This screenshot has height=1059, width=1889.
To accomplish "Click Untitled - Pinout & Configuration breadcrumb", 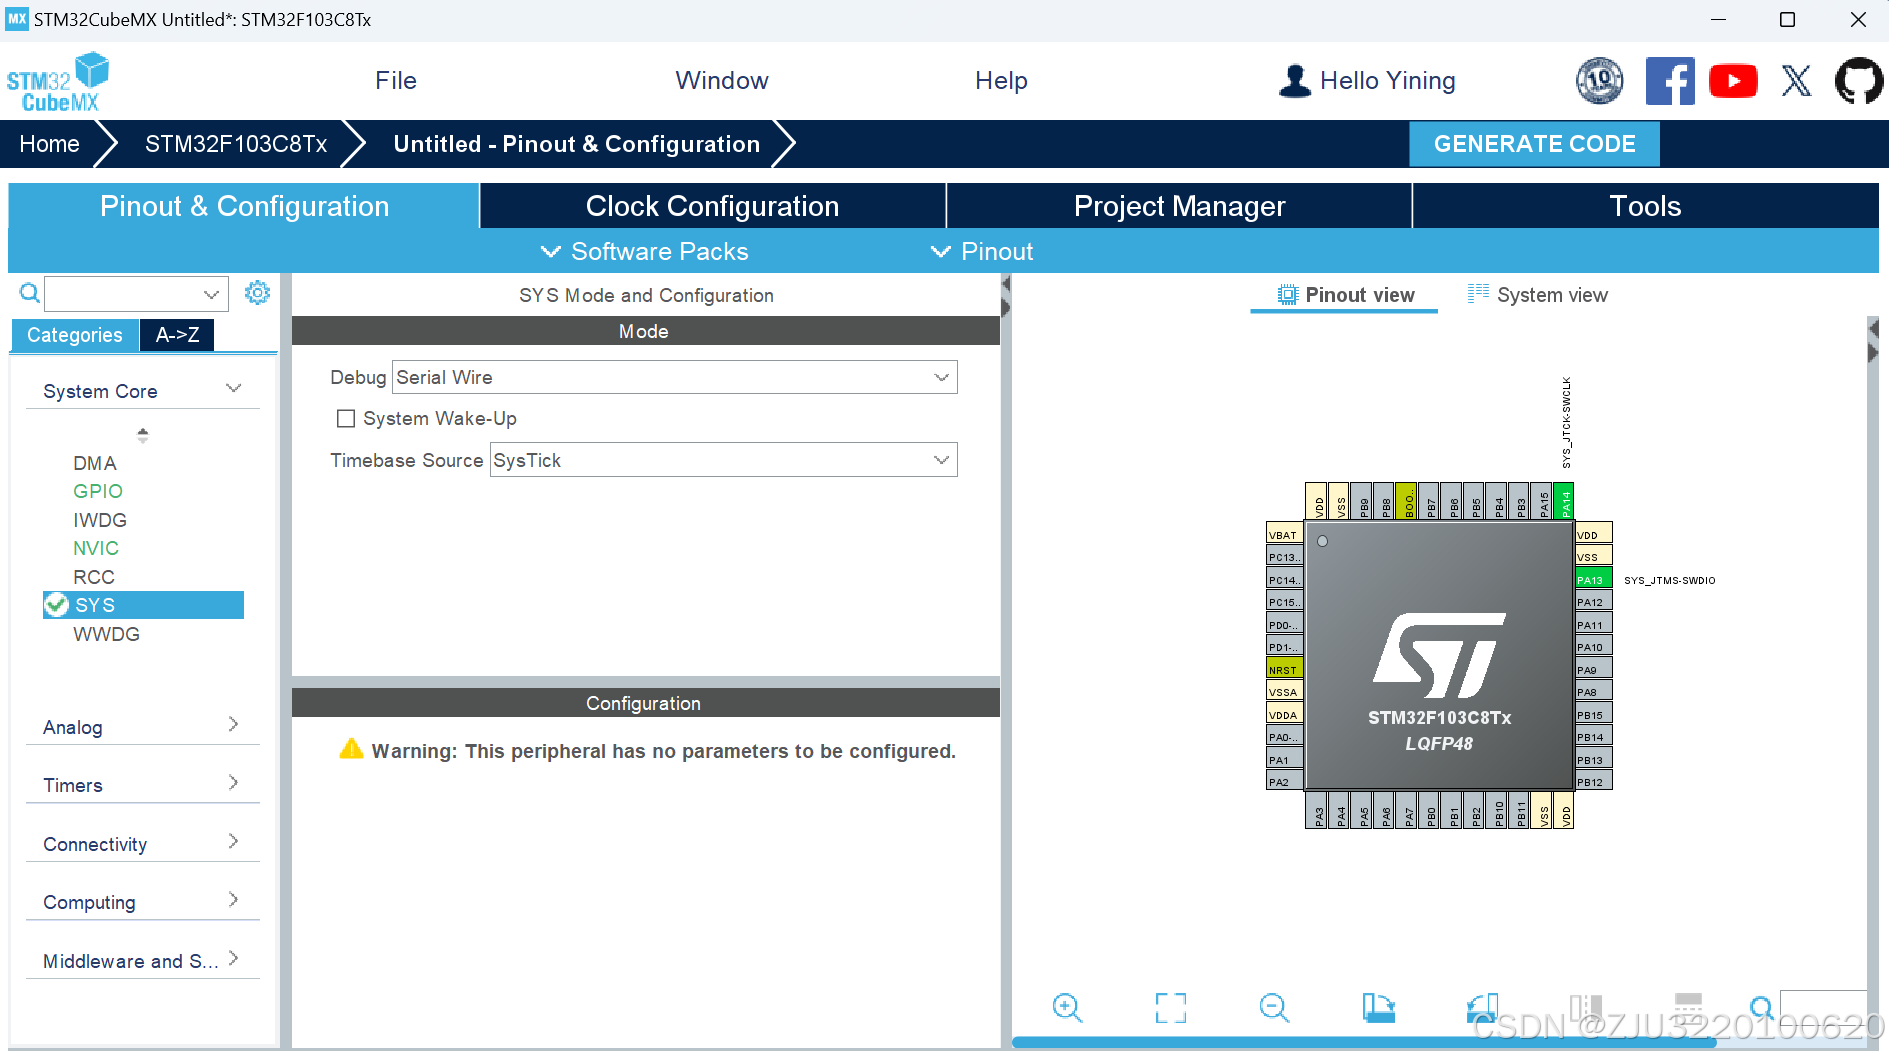I will pos(577,144).
